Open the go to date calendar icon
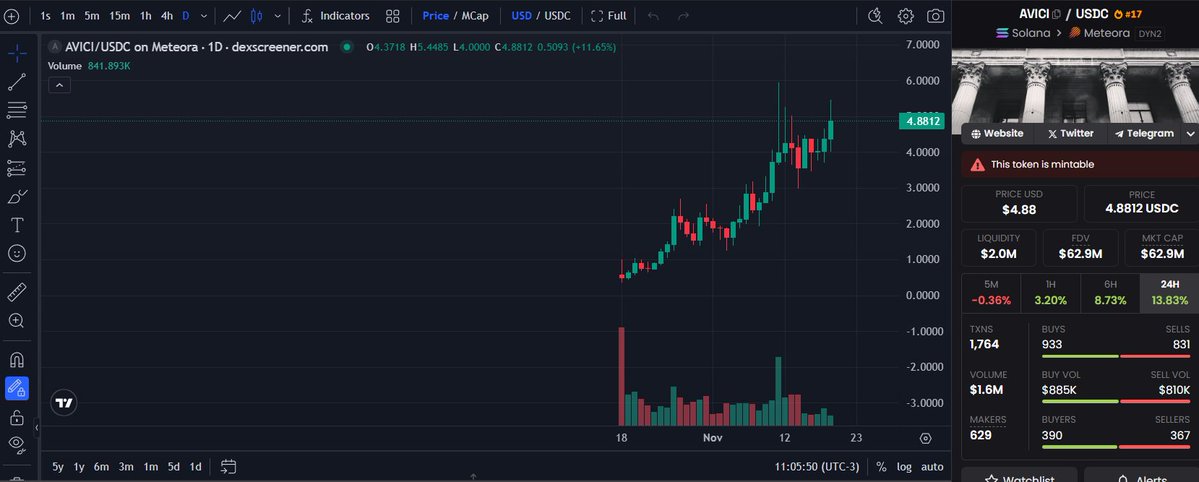1199x482 pixels. click(228, 467)
